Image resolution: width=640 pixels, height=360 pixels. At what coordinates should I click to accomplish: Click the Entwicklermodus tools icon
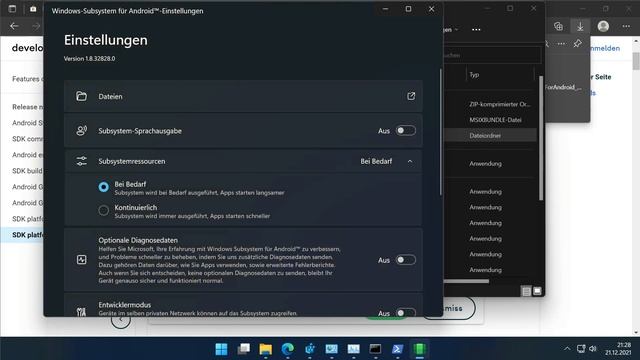[x=81, y=312]
